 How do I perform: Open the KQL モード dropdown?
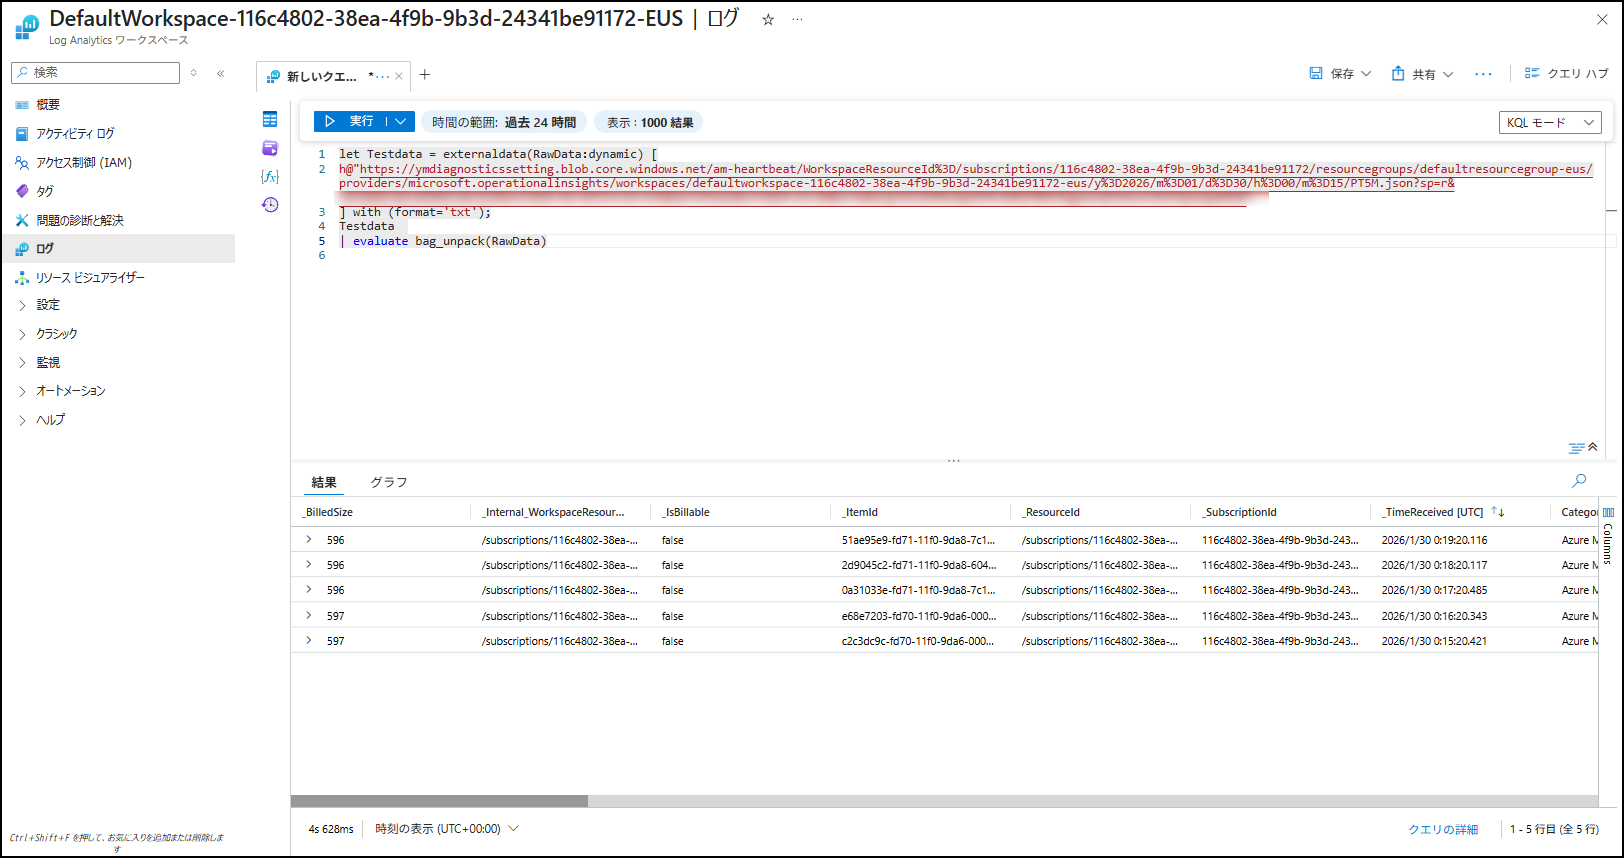(x=1550, y=122)
